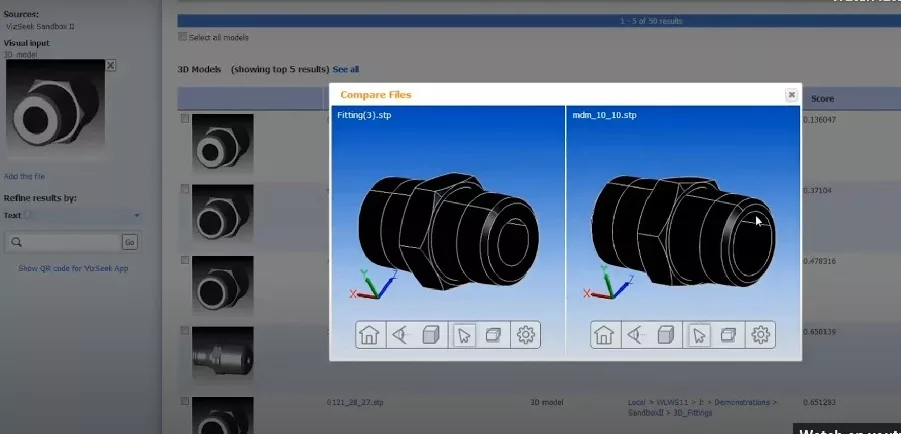The height and width of the screenshot is (434, 901).
Task: Open thumbnail of result scoring 0.650139
Action: [222, 356]
